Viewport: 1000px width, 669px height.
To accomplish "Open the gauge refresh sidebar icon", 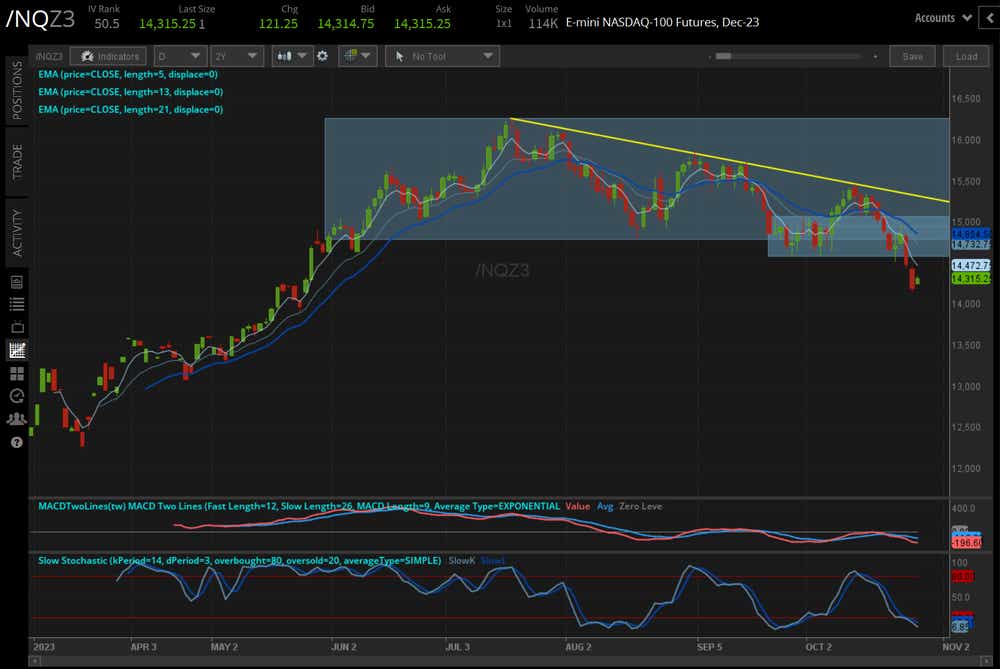I will tap(17, 396).
